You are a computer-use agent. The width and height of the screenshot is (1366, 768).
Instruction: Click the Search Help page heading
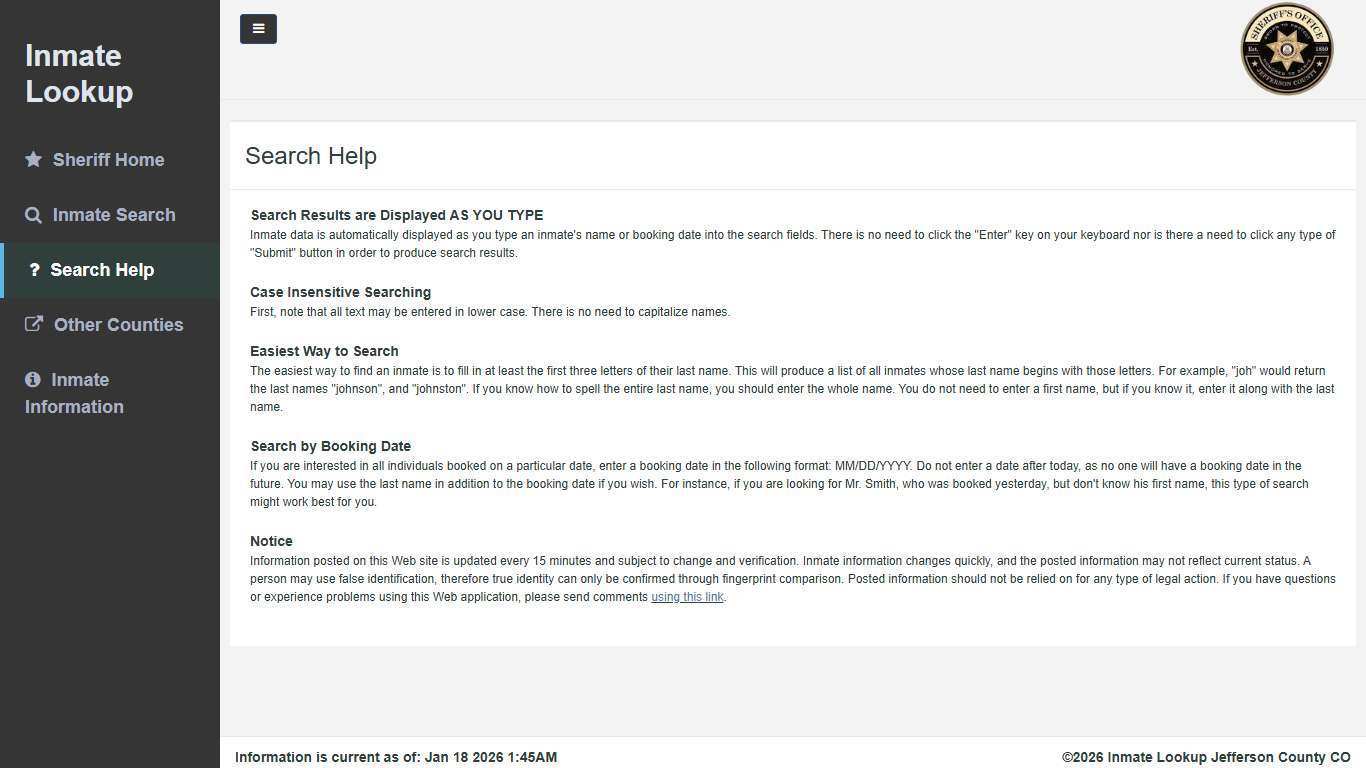click(311, 156)
